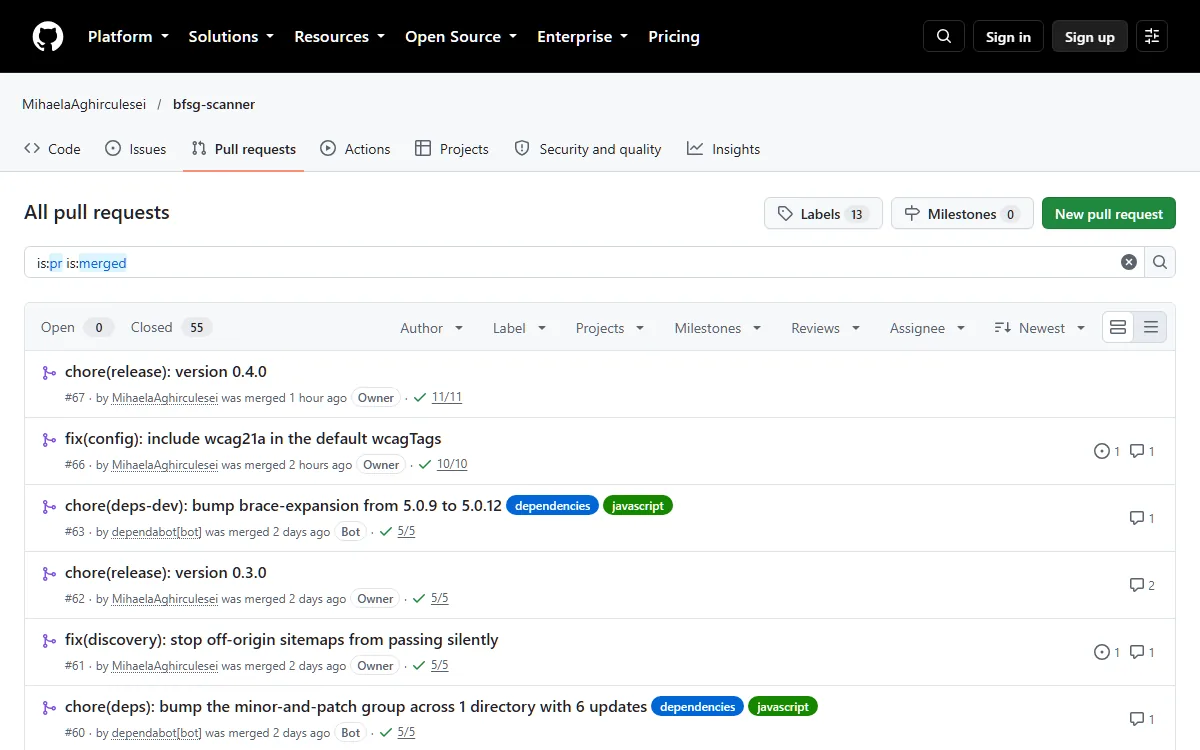Show Open pull requests
This screenshot has height=750, width=1200.
[x=77, y=327]
